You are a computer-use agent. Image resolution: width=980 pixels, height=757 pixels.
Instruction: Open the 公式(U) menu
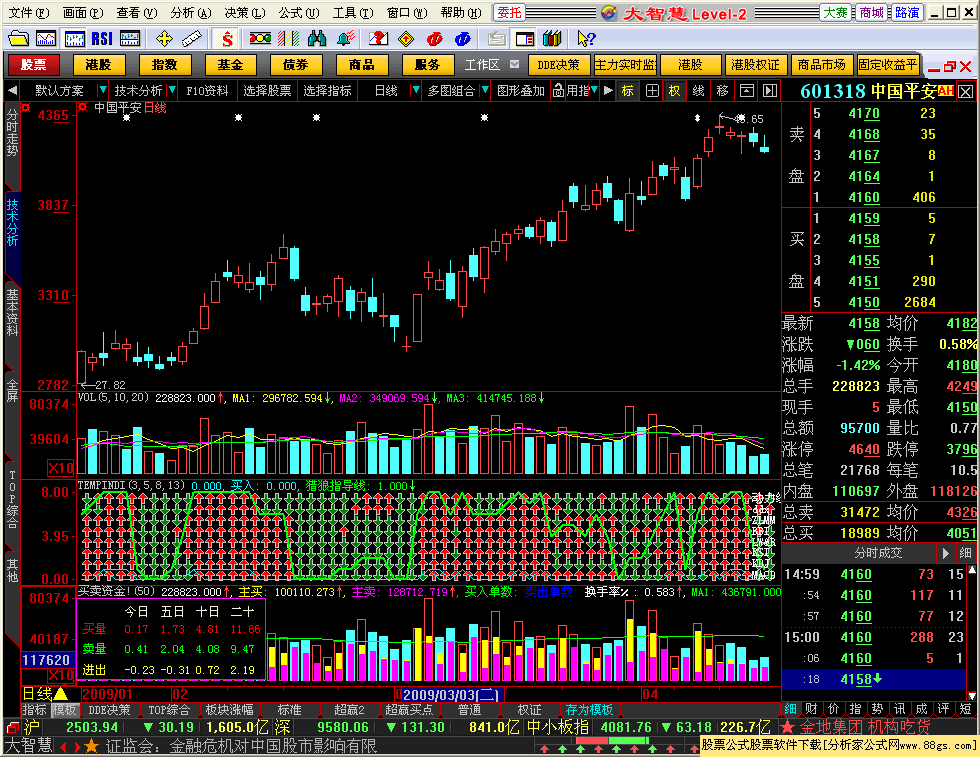[299, 13]
